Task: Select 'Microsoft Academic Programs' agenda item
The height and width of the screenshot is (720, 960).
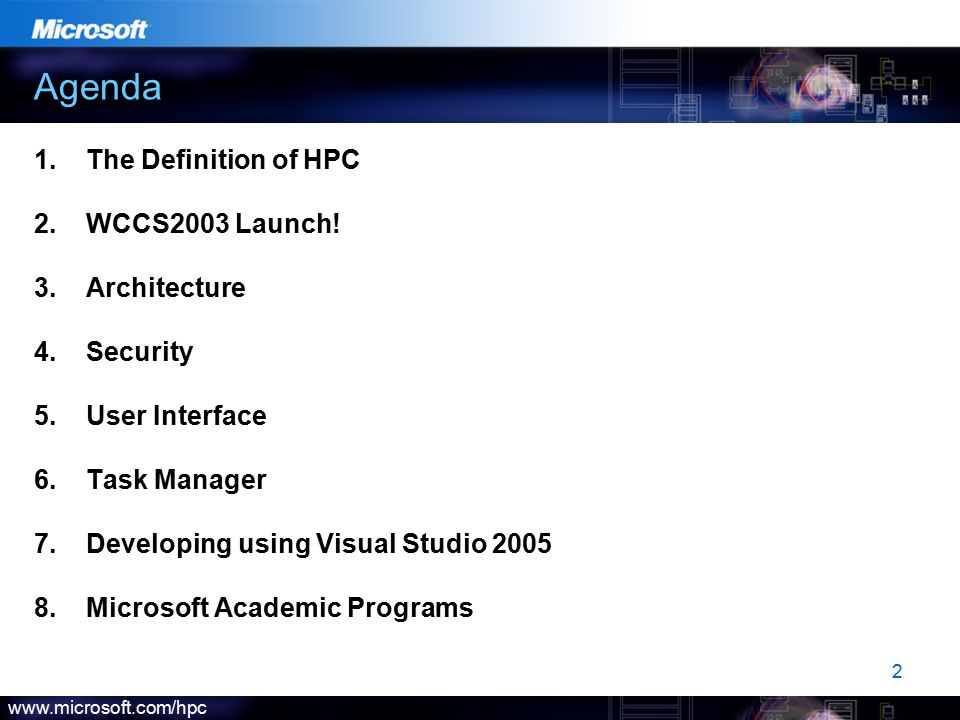Action: point(280,608)
